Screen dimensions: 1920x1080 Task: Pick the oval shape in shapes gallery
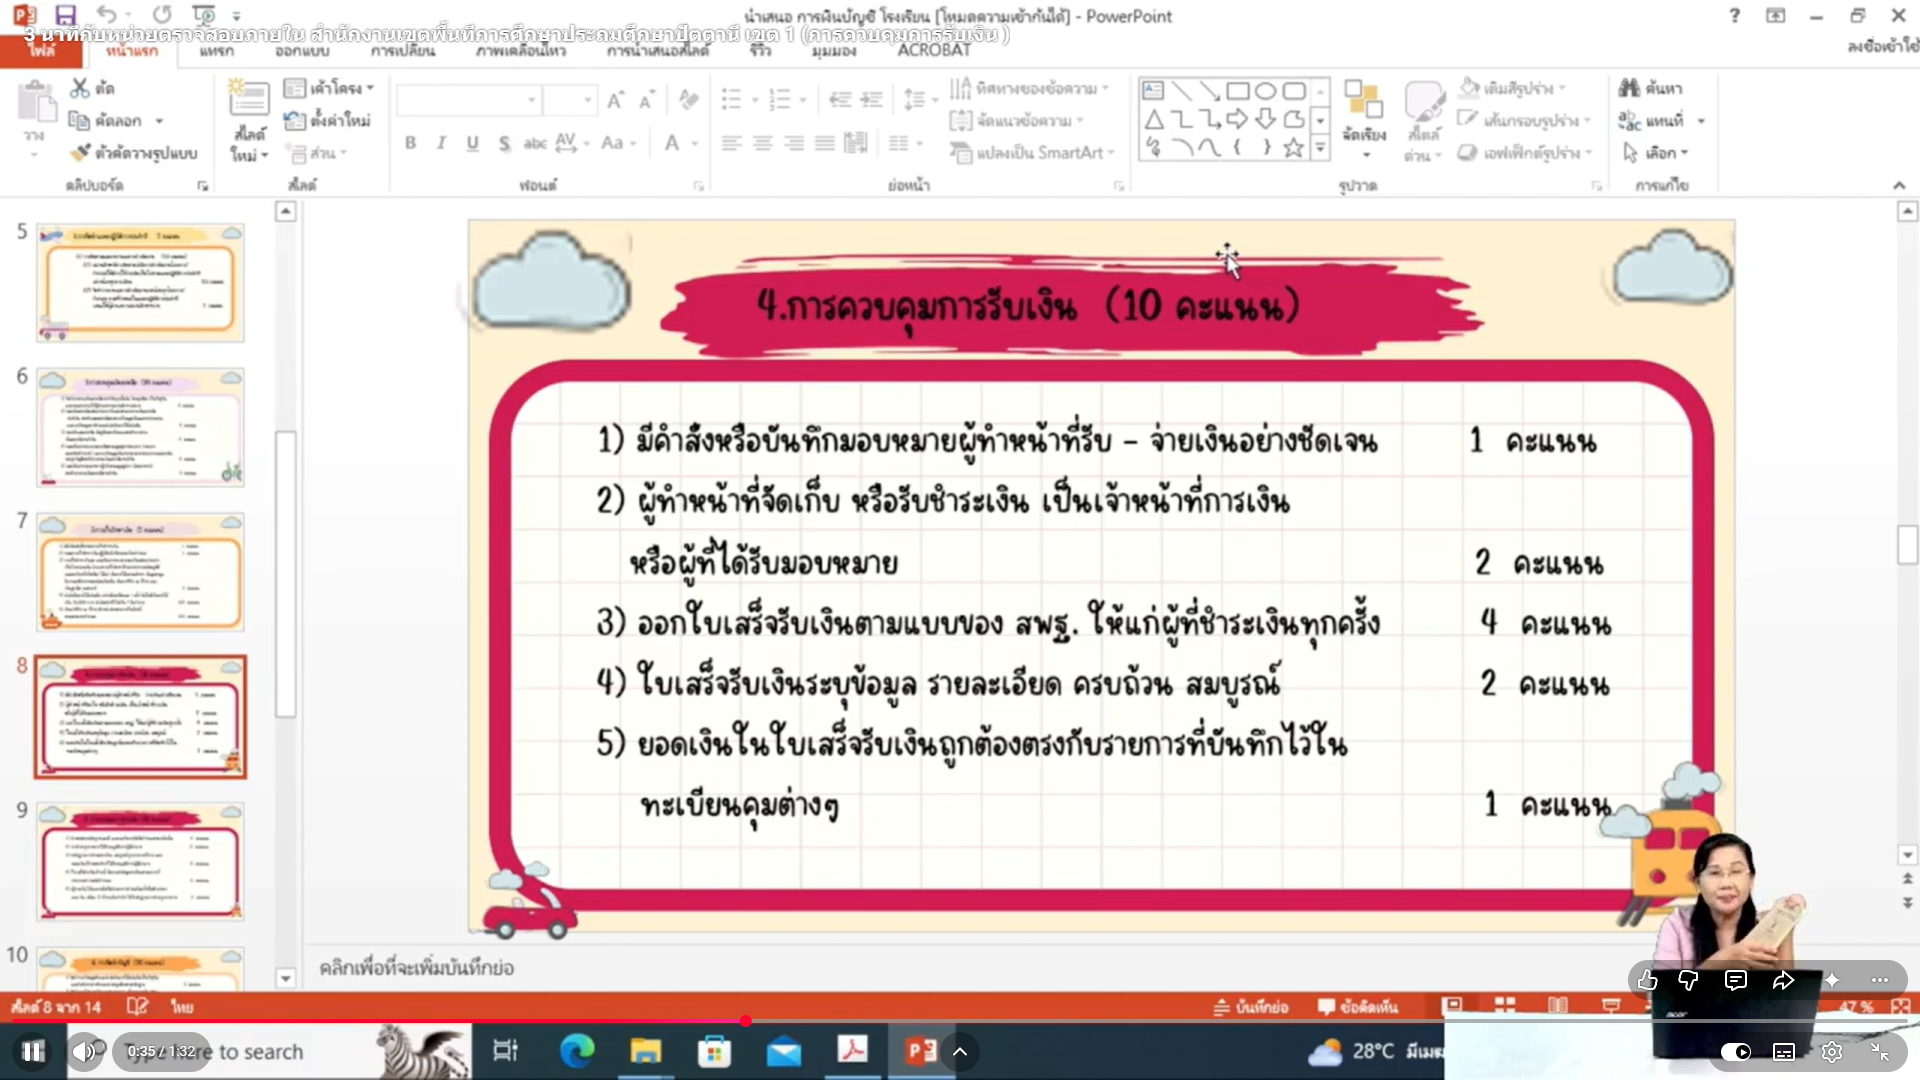(x=1265, y=91)
